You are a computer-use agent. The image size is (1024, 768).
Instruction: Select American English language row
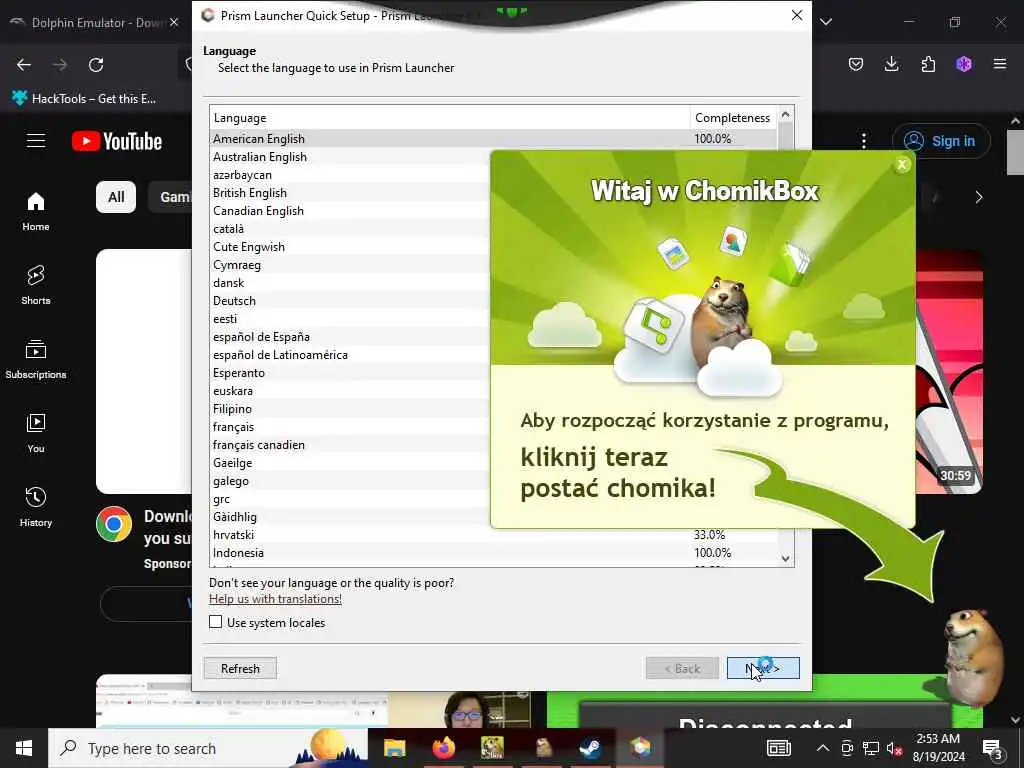(x=494, y=138)
